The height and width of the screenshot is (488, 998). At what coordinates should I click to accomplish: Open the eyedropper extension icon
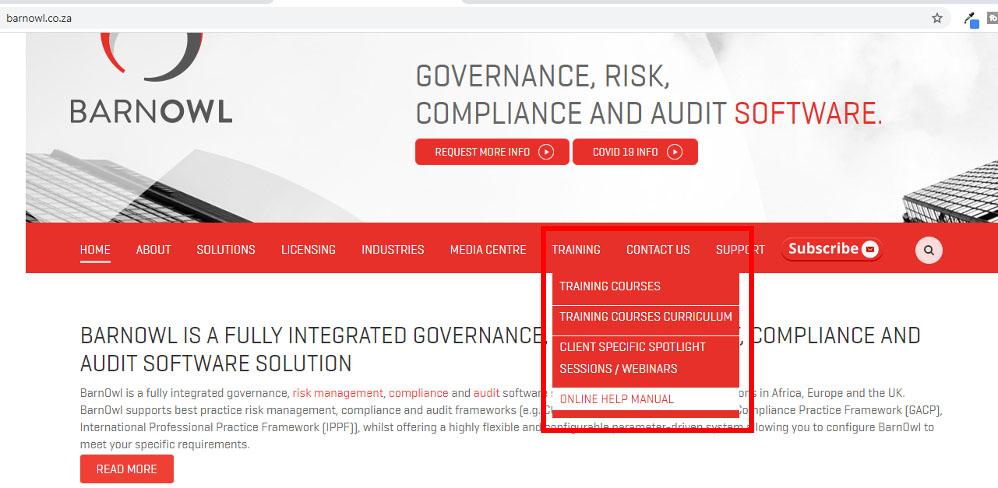tap(971, 19)
